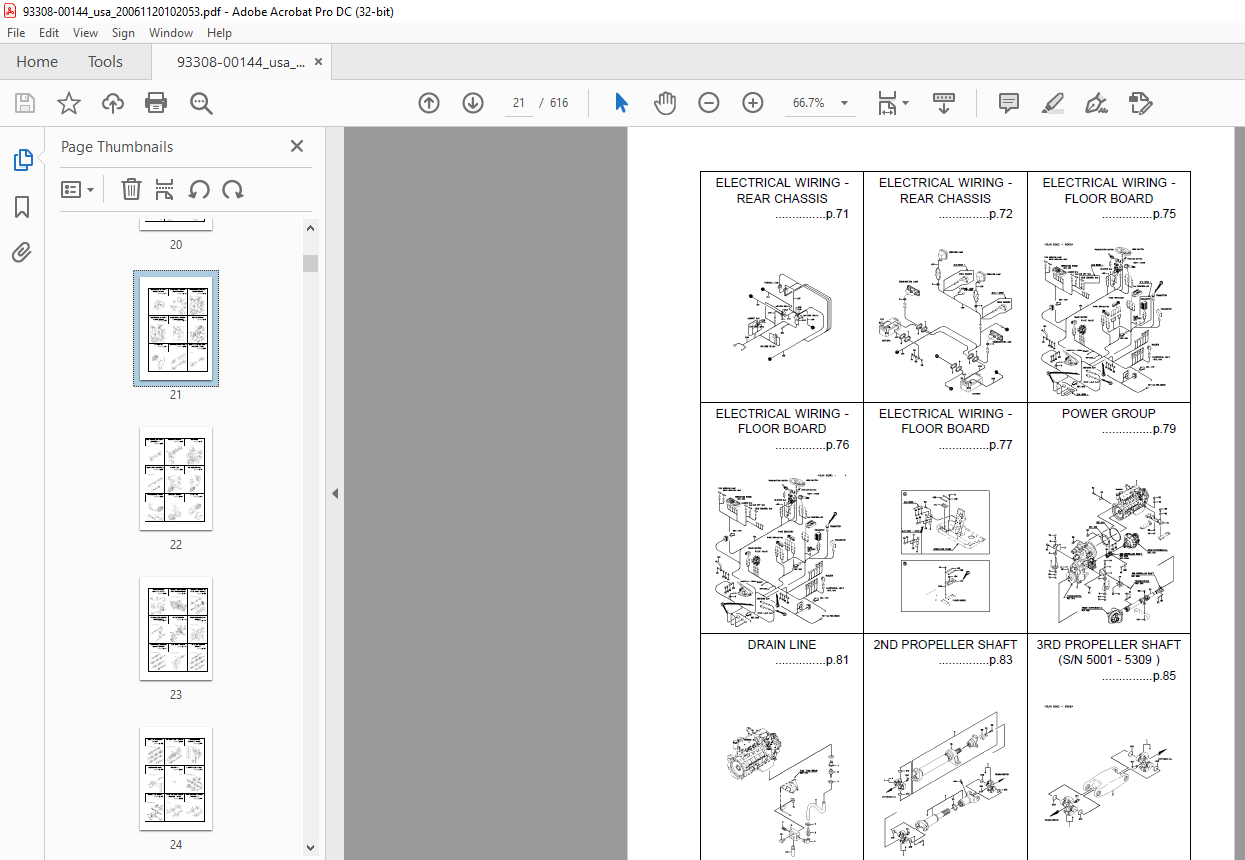Click the POWER GROUP p.79 cell
The image size is (1245, 860).
click(1109, 518)
